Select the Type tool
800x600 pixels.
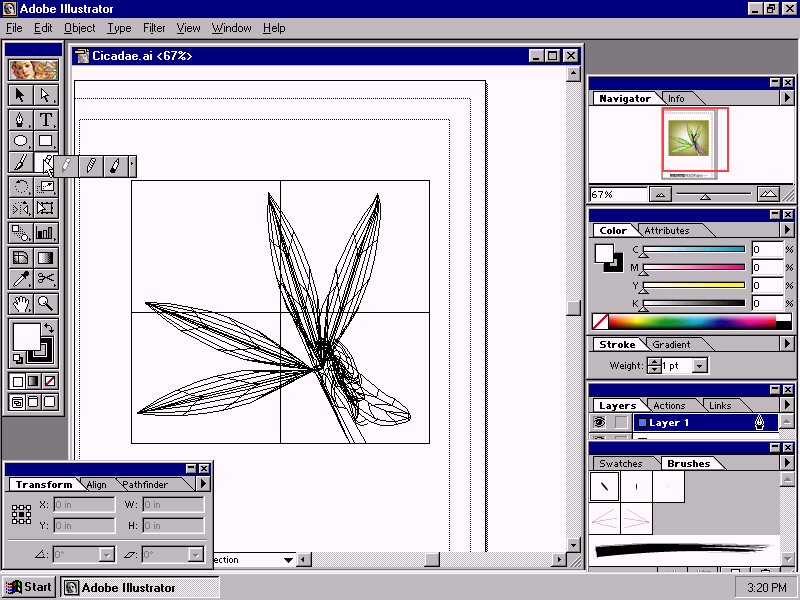tap(46, 119)
